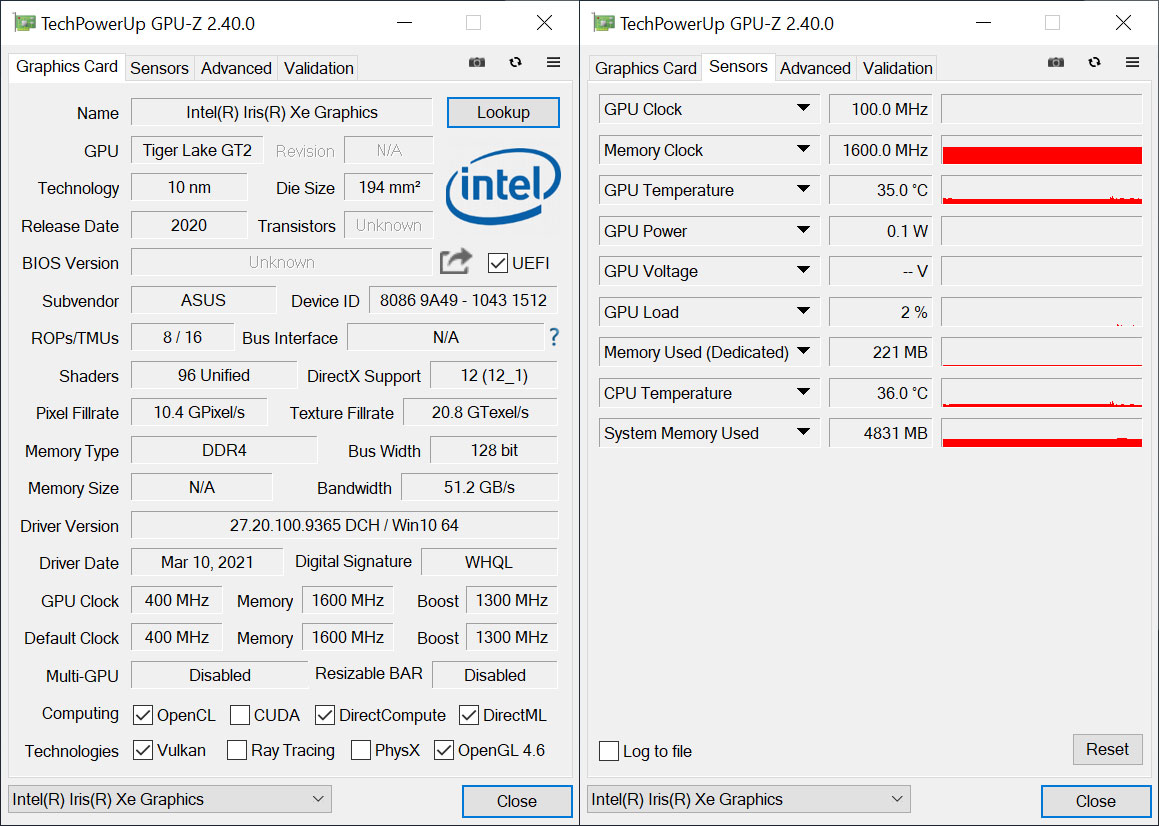The width and height of the screenshot is (1159, 826).
Task: Toggle the CUDA checkbox
Action: pyautogui.click(x=239, y=715)
